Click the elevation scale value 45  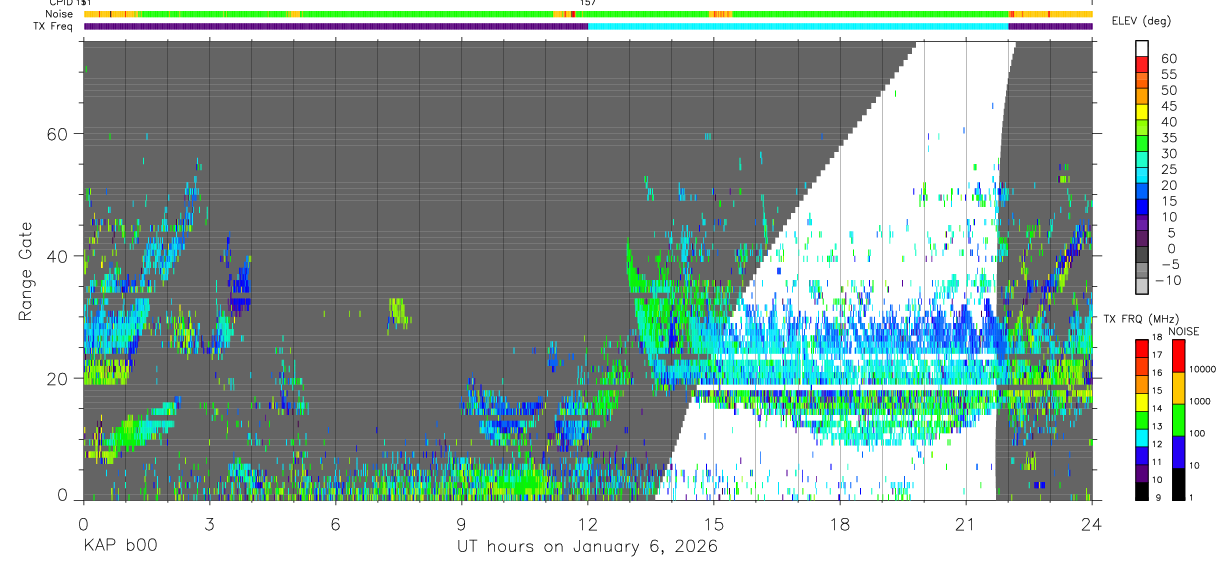point(1167,106)
